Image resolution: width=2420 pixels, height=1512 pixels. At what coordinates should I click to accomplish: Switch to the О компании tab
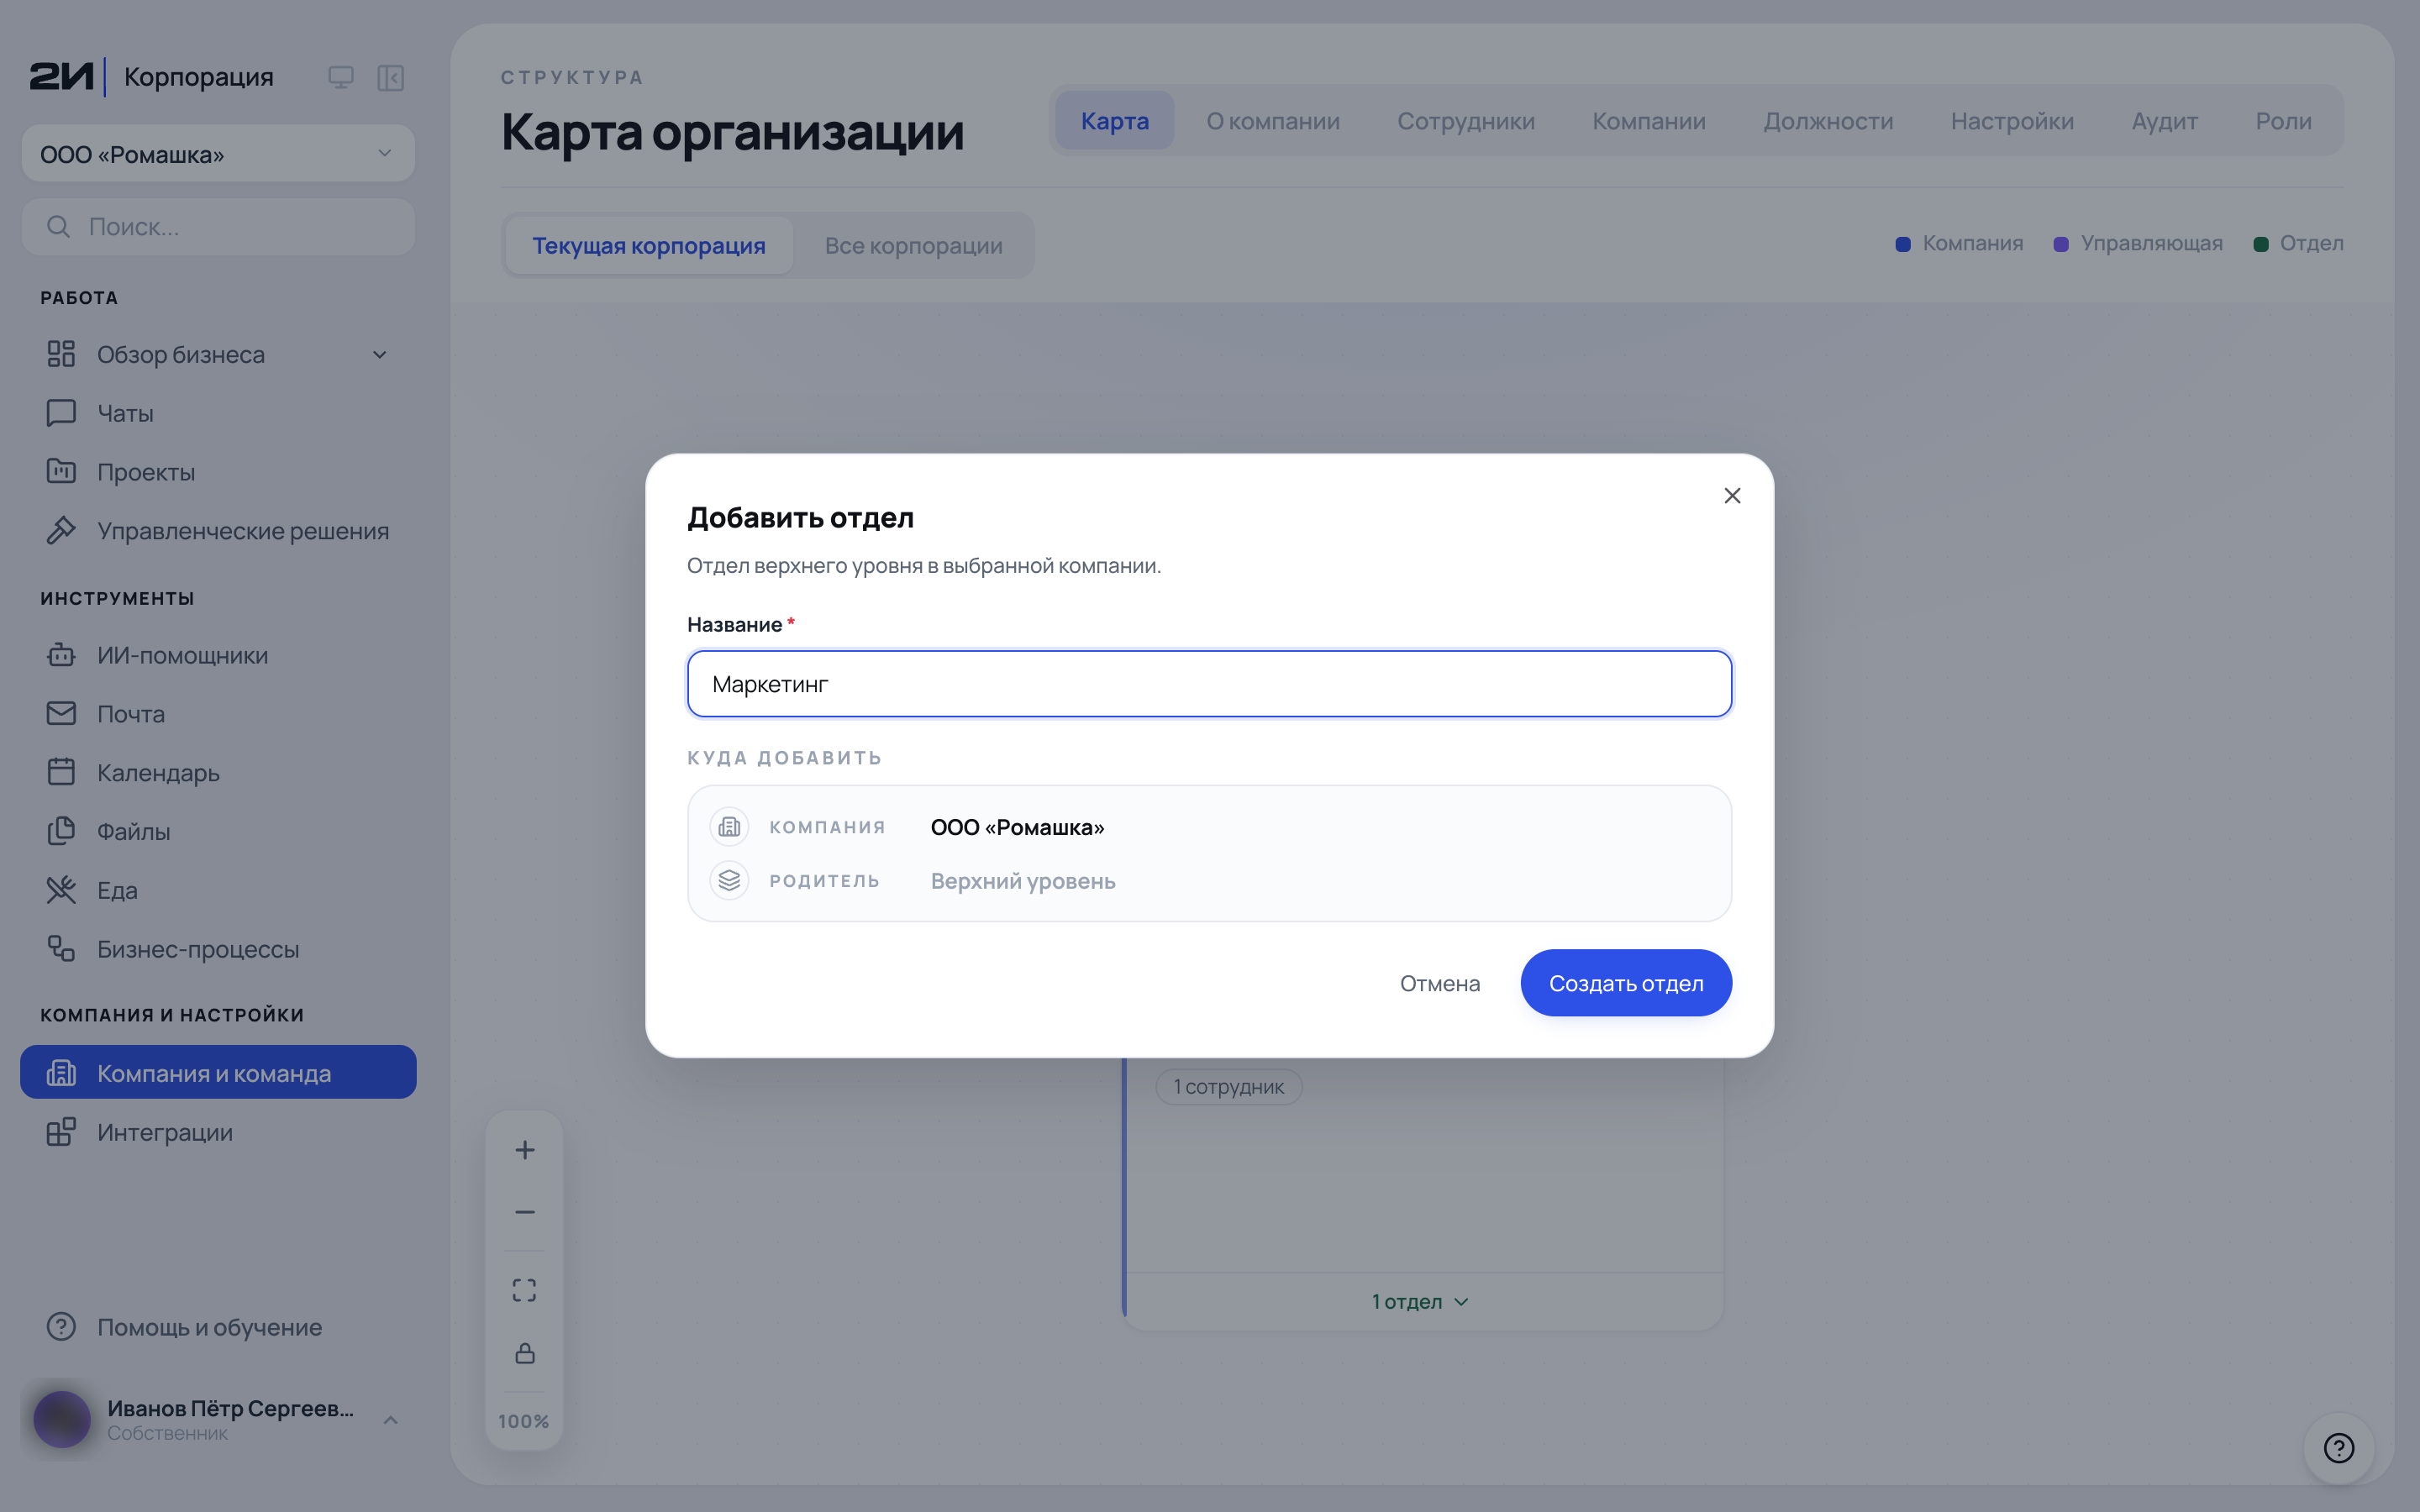point(1272,121)
